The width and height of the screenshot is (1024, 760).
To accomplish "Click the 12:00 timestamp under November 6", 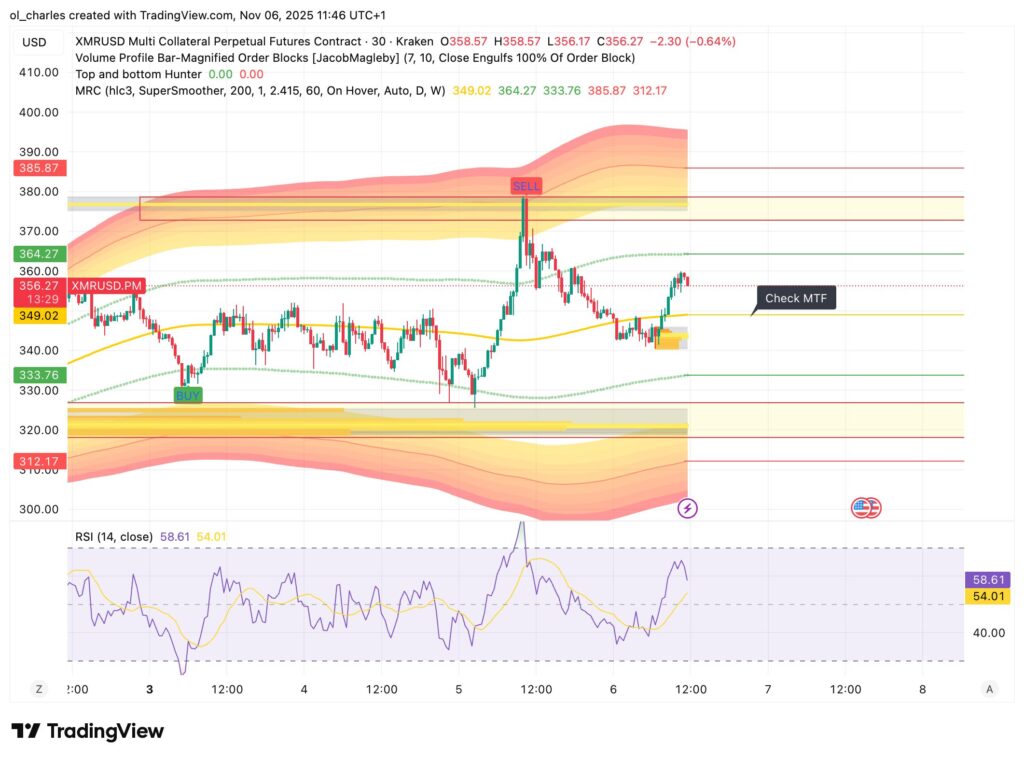I will coord(691,689).
